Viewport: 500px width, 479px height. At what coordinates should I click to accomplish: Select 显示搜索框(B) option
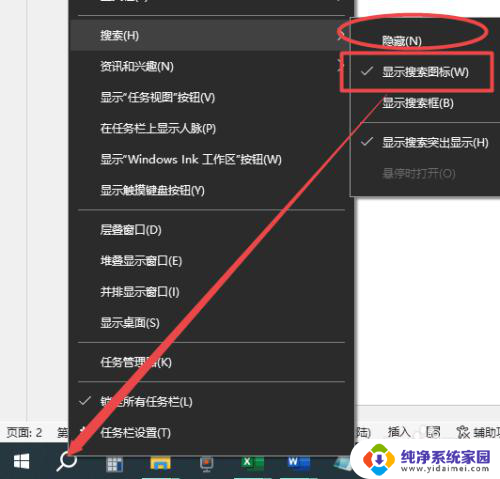pos(425,103)
